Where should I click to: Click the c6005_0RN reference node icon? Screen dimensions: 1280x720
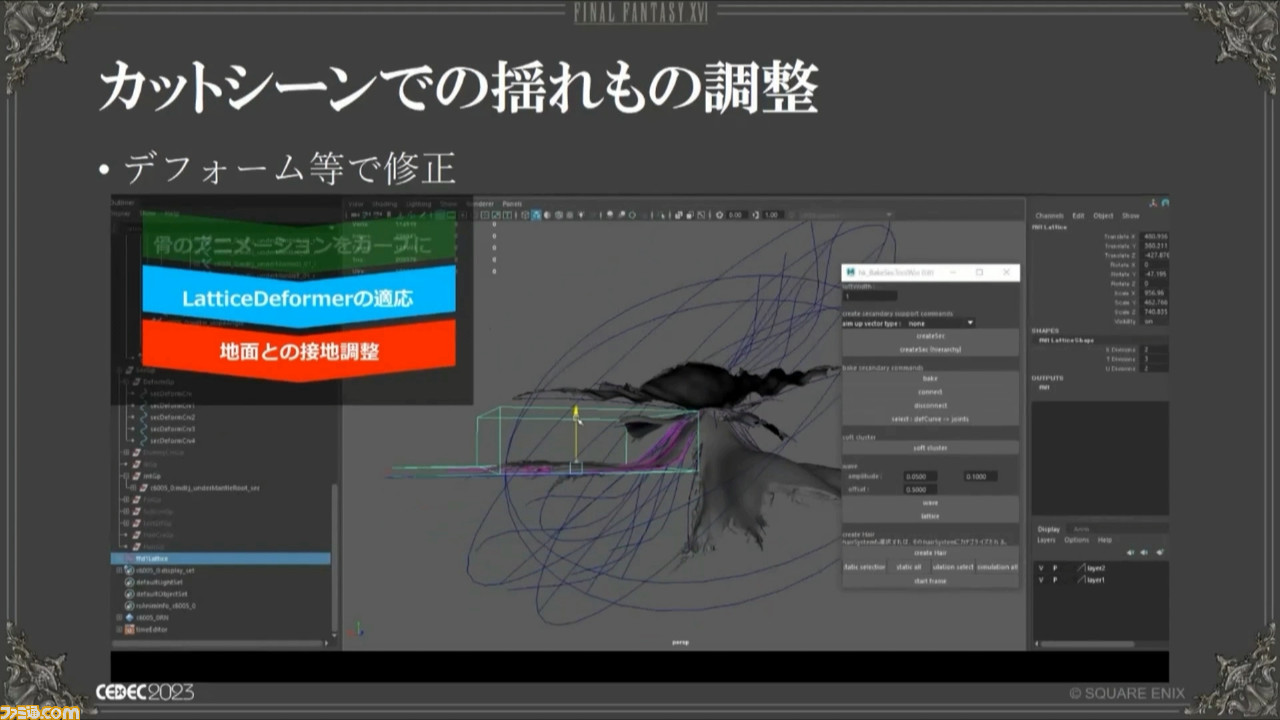(x=130, y=618)
